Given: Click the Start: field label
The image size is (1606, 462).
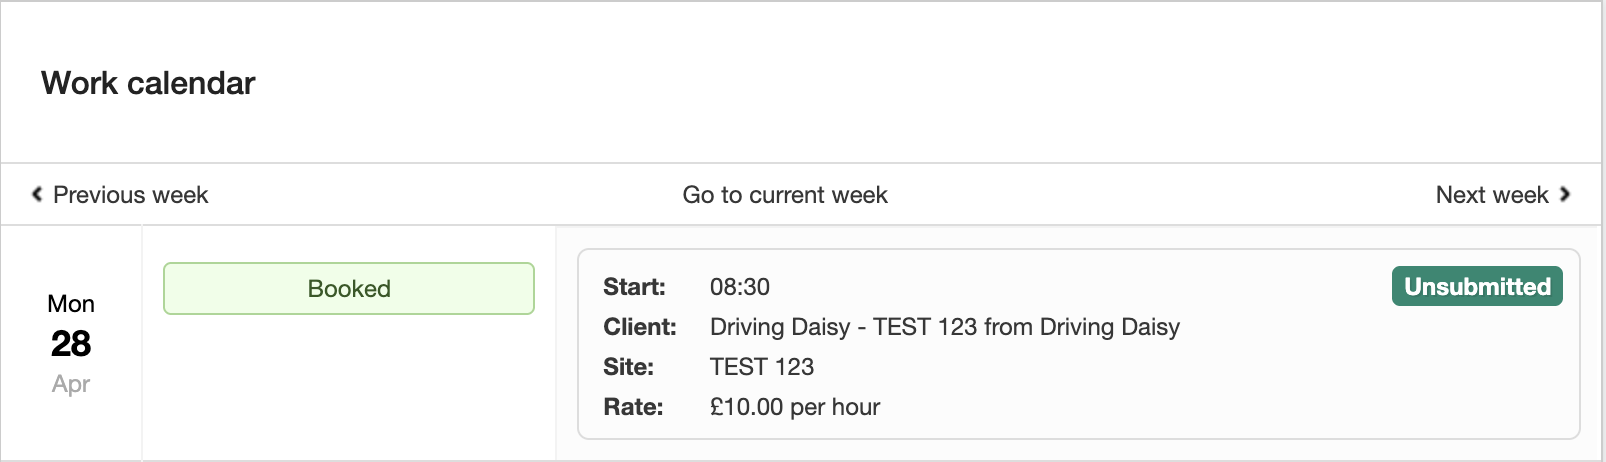Looking at the screenshot, I should click(634, 287).
